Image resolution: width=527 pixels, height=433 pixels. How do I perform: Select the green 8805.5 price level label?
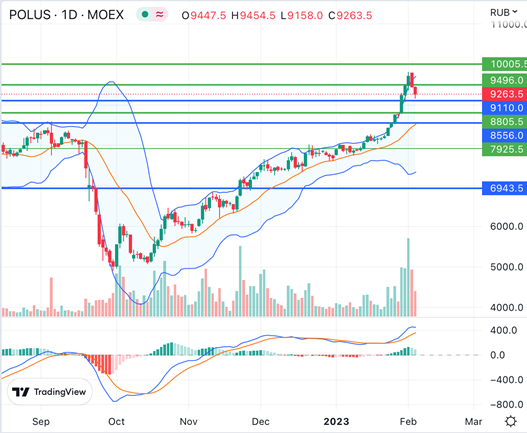(x=505, y=121)
